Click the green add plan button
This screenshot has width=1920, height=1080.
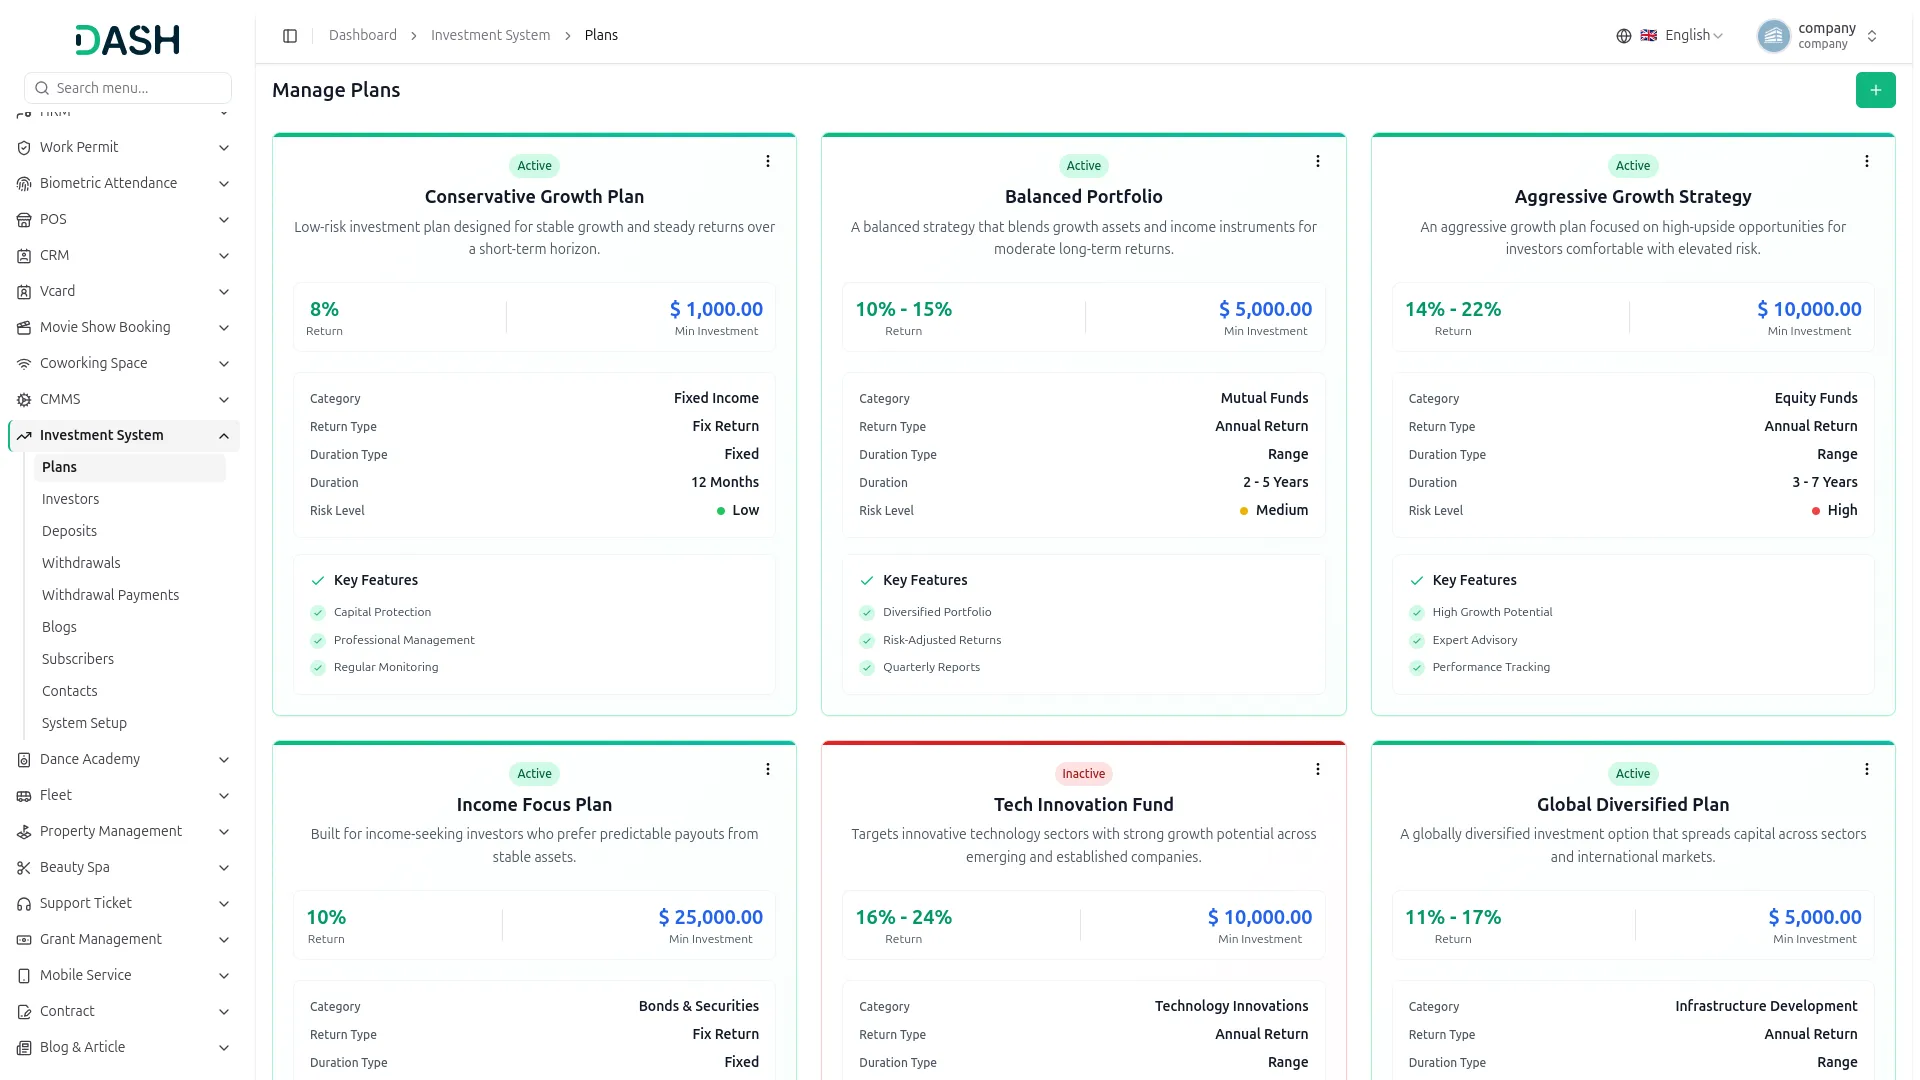coord(1875,90)
